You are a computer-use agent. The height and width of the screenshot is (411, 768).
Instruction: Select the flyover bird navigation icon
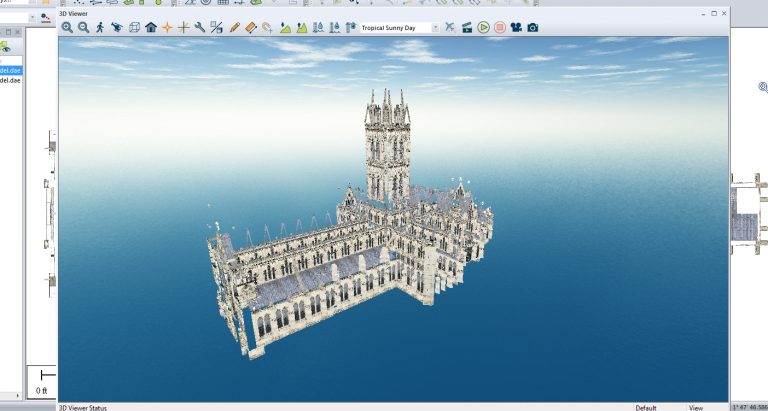point(117,27)
